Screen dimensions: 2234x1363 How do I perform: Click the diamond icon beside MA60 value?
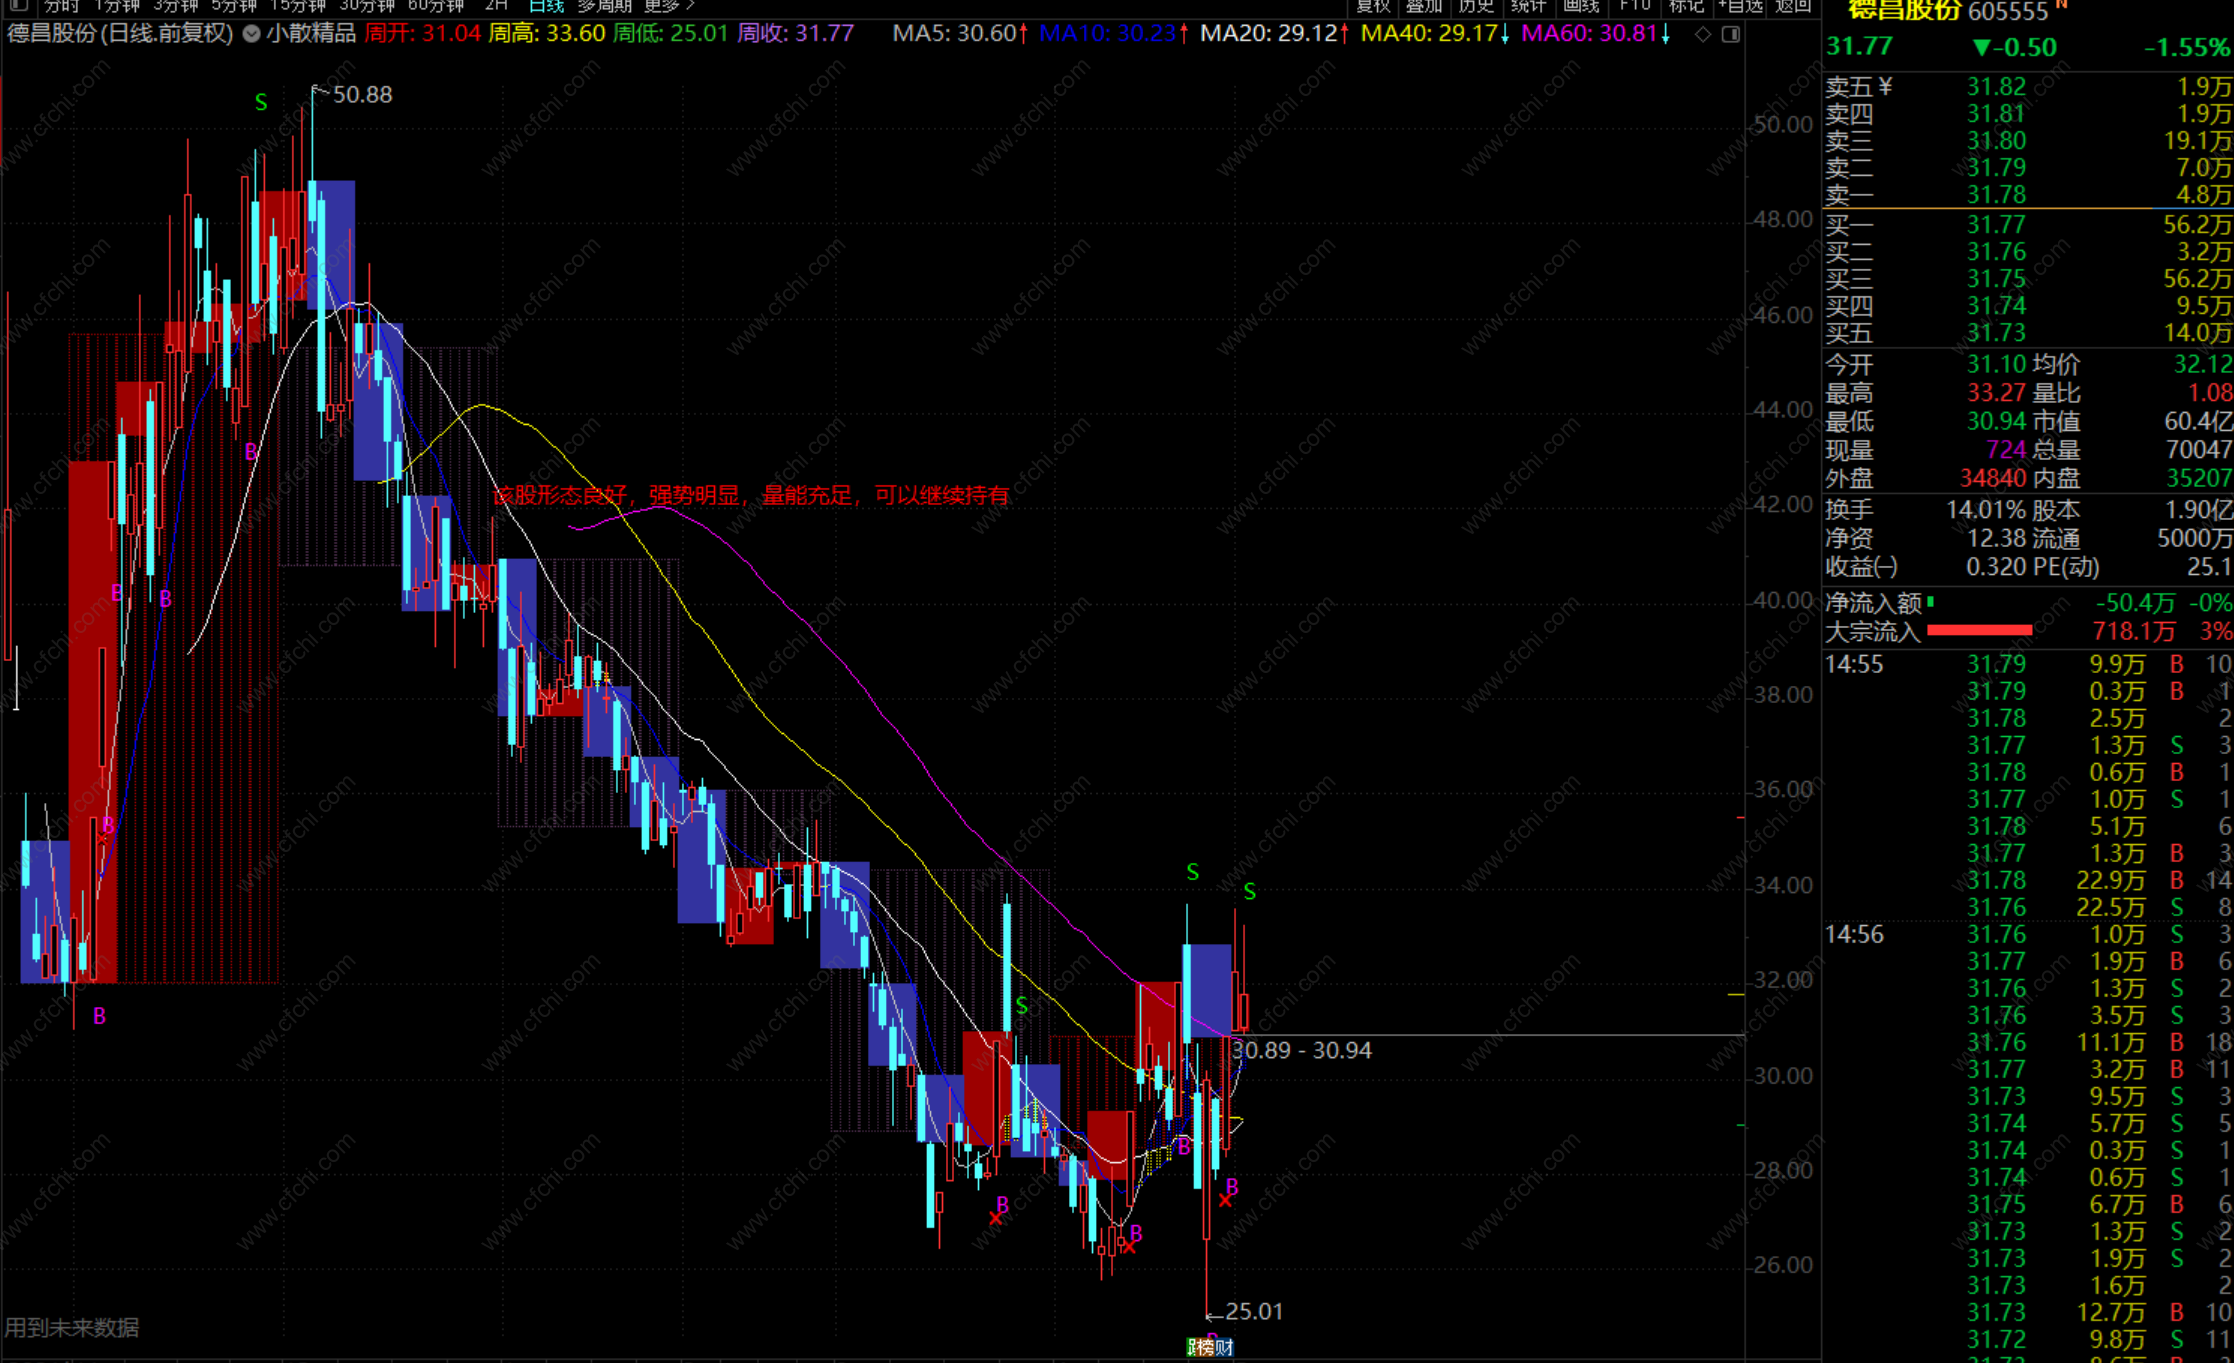(x=1703, y=34)
